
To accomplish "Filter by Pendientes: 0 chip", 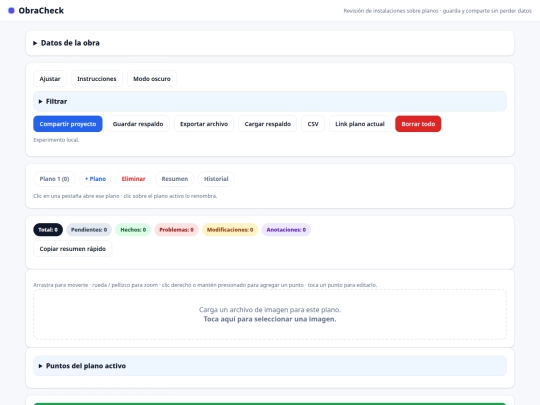I will click(89, 230).
